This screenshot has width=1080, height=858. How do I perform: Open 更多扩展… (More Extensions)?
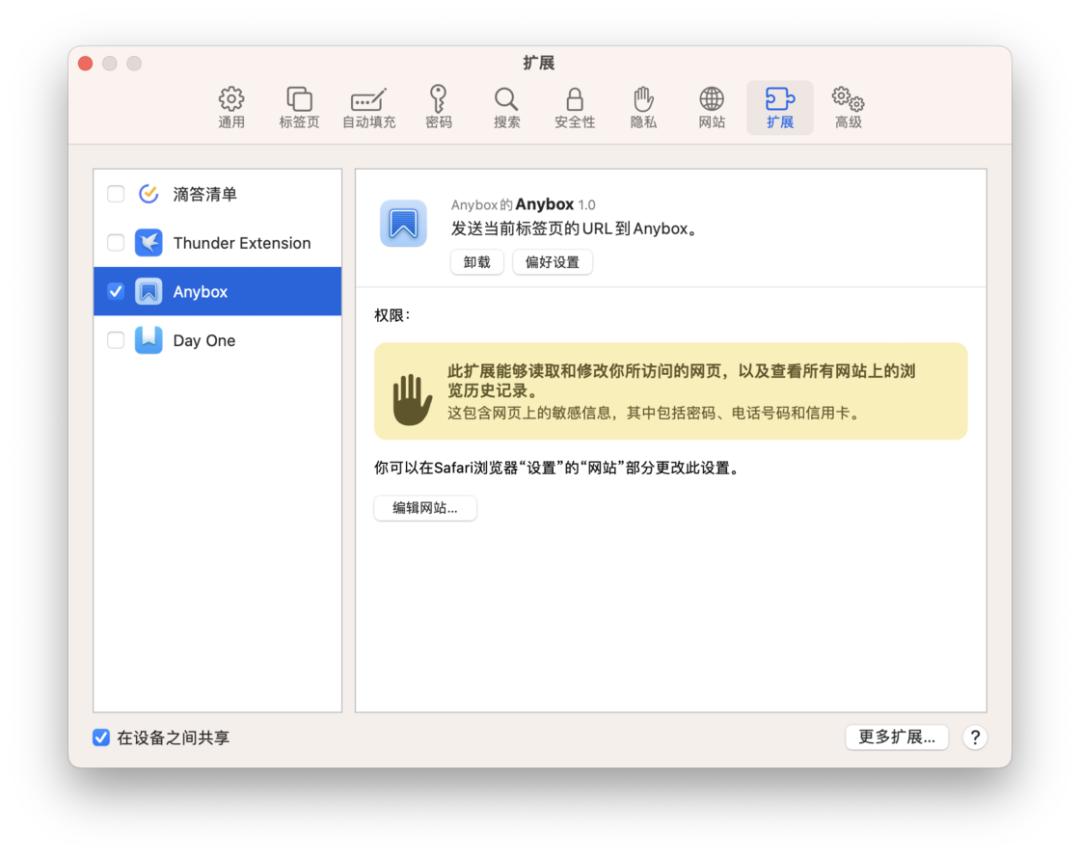[897, 737]
